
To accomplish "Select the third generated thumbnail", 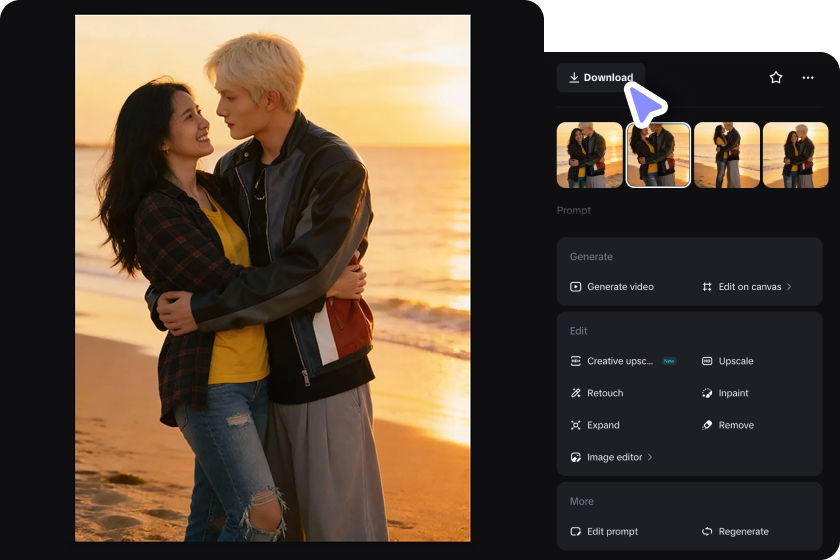I will point(727,155).
